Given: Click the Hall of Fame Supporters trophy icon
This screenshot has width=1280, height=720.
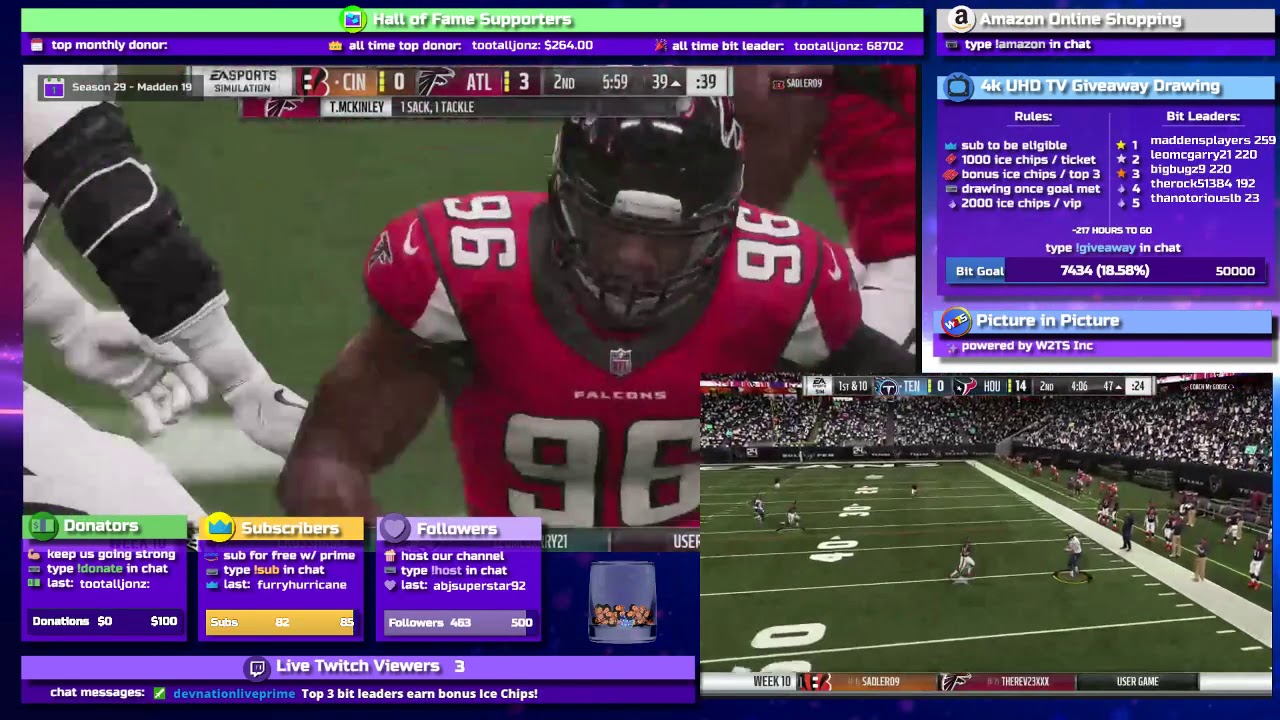Looking at the screenshot, I should point(352,19).
